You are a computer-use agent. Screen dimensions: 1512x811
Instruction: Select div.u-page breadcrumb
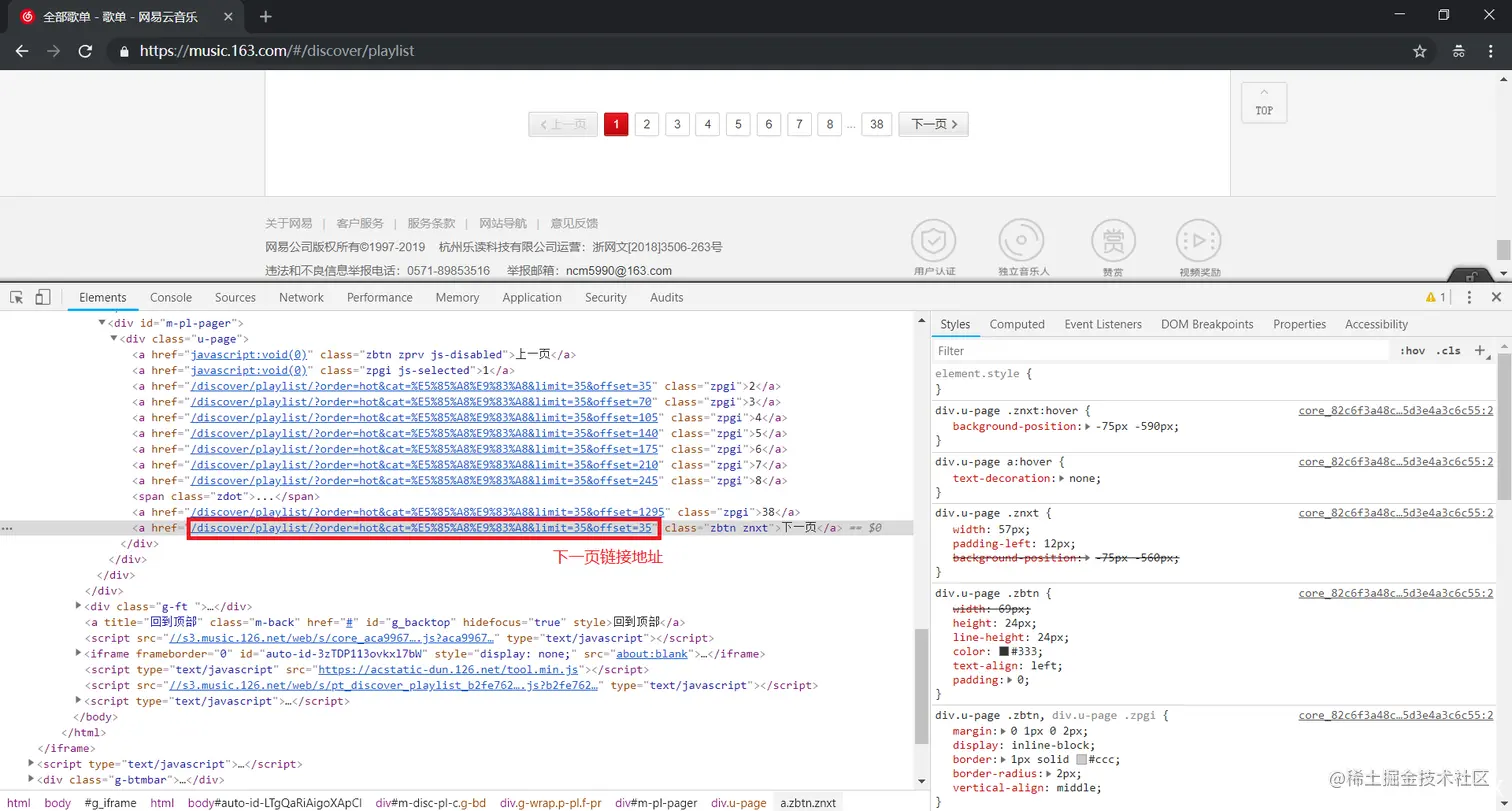(739, 802)
